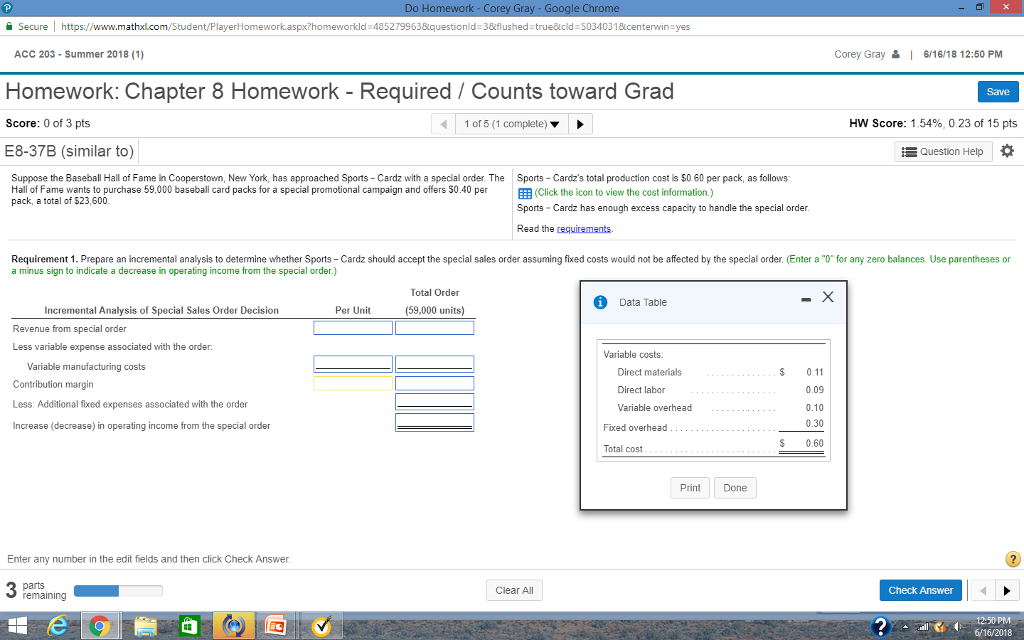Click Check Answer
1024x640 pixels.
(920, 590)
